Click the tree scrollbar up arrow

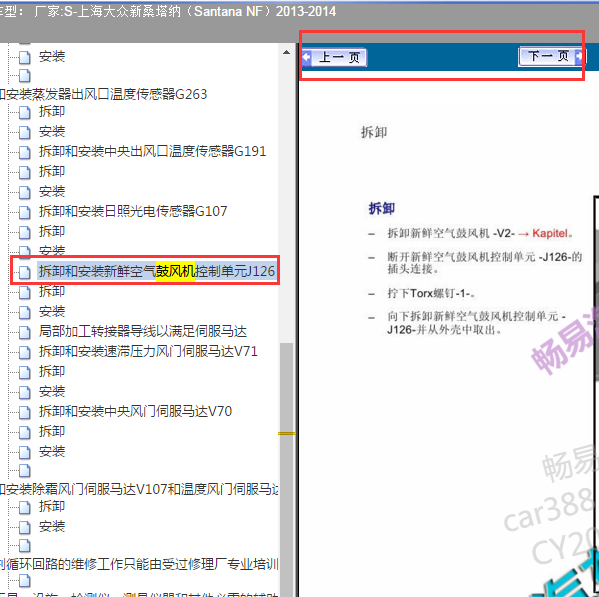287,53
